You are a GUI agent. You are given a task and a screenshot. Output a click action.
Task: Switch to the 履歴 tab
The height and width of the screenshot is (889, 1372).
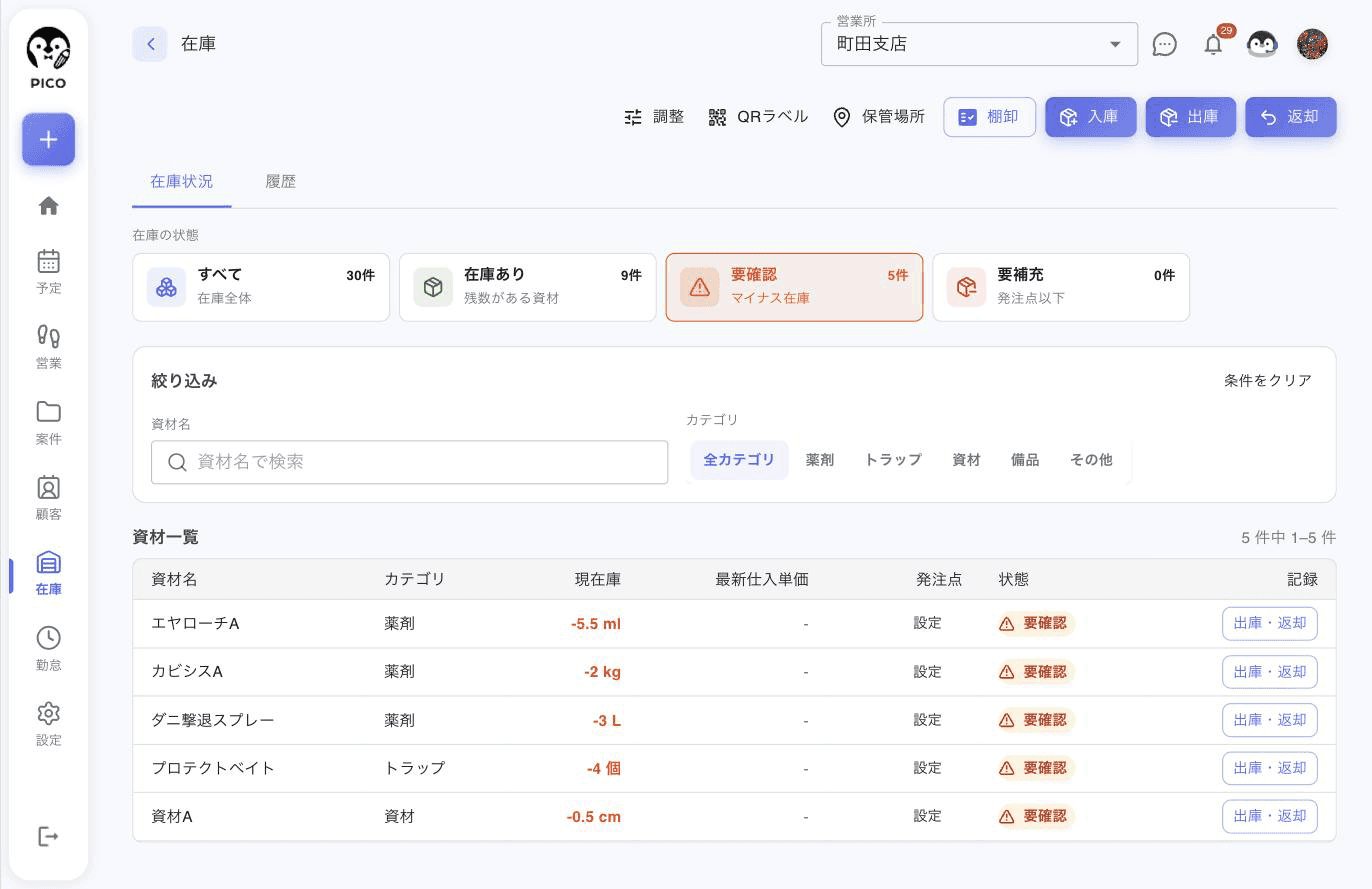click(x=280, y=182)
